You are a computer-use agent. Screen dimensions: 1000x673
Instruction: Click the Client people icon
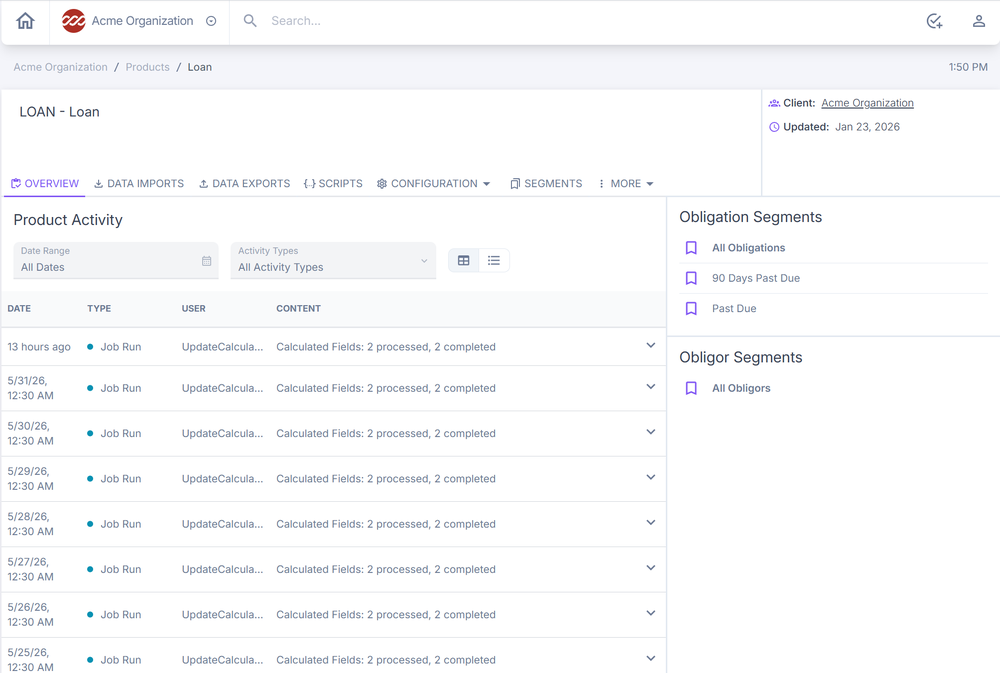[x=774, y=103]
